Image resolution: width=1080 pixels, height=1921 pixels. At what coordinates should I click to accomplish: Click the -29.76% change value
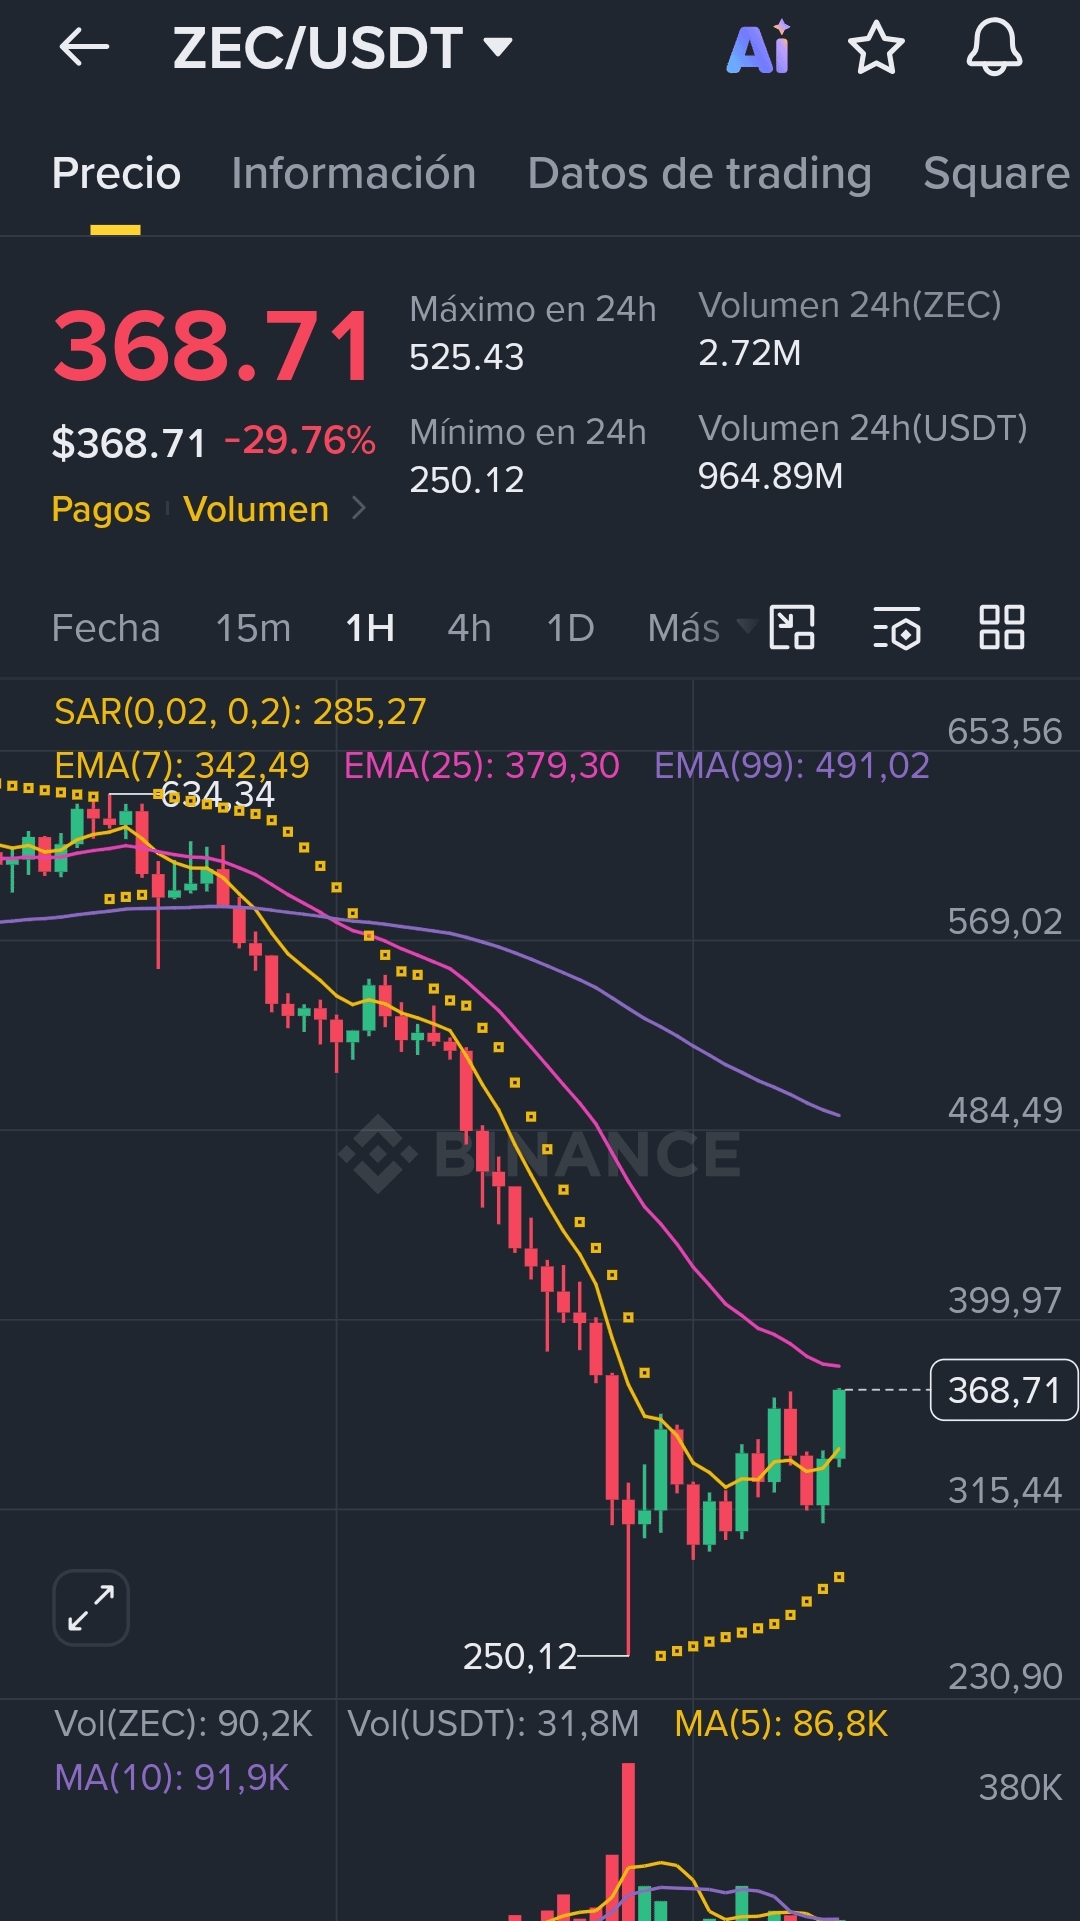(x=300, y=440)
